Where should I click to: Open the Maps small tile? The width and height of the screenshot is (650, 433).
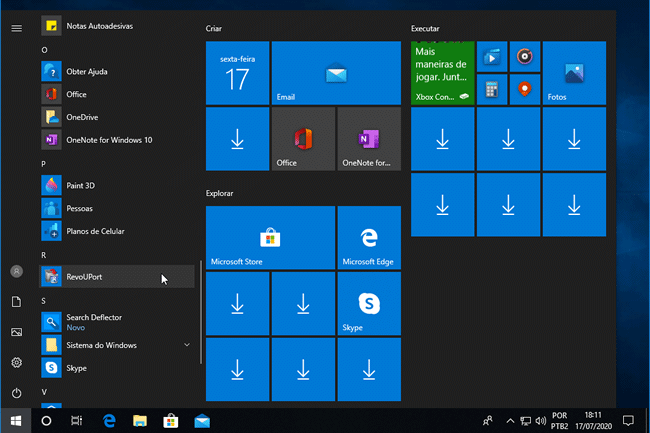pos(524,90)
